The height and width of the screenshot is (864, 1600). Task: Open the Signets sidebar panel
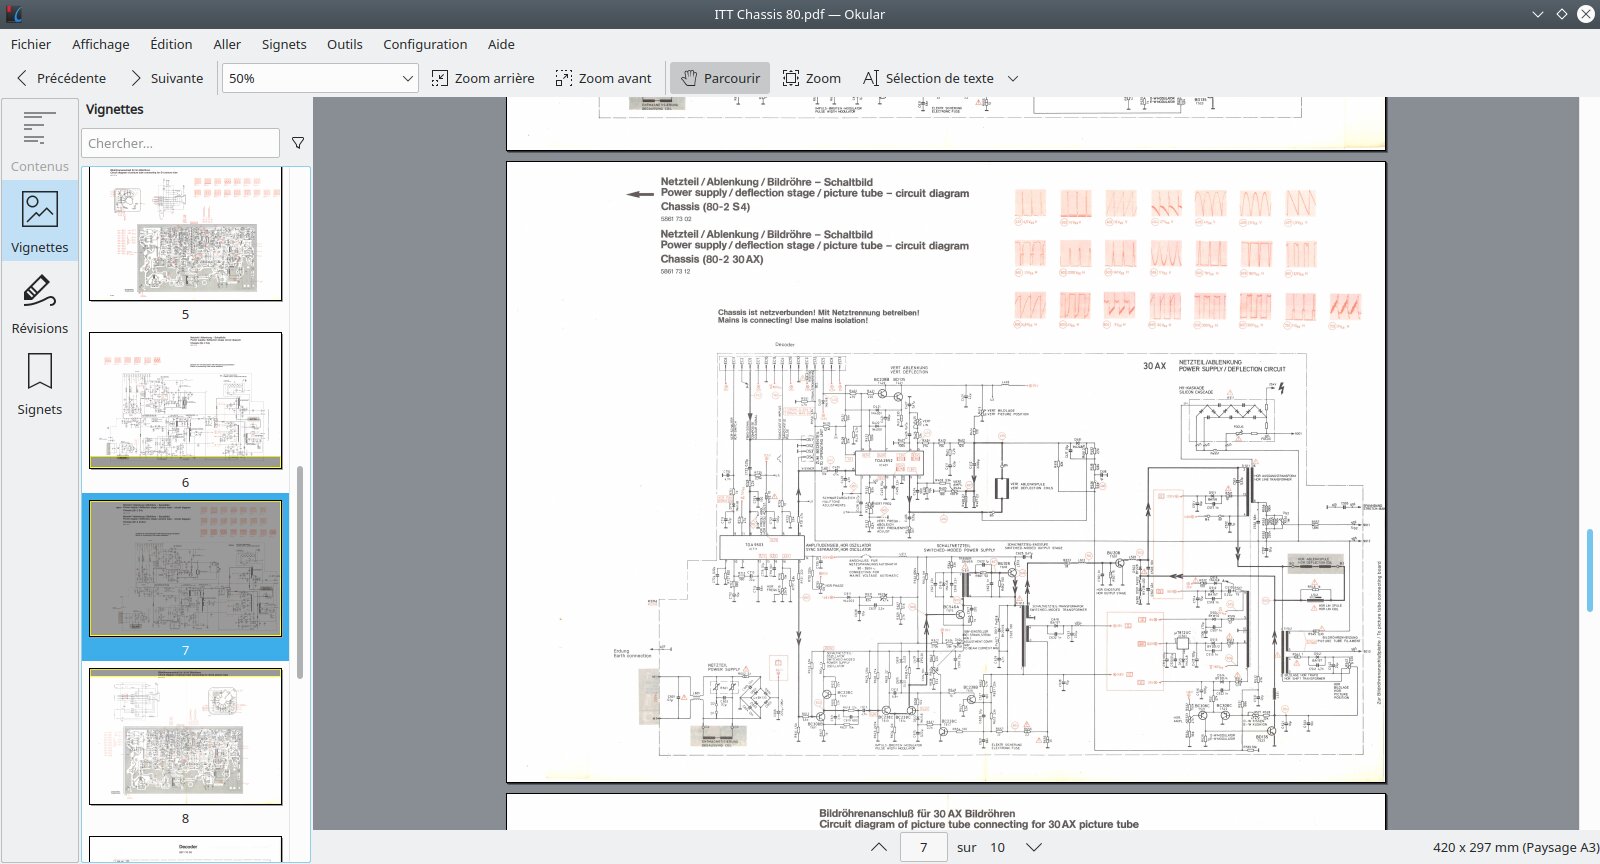click(40, 383)
